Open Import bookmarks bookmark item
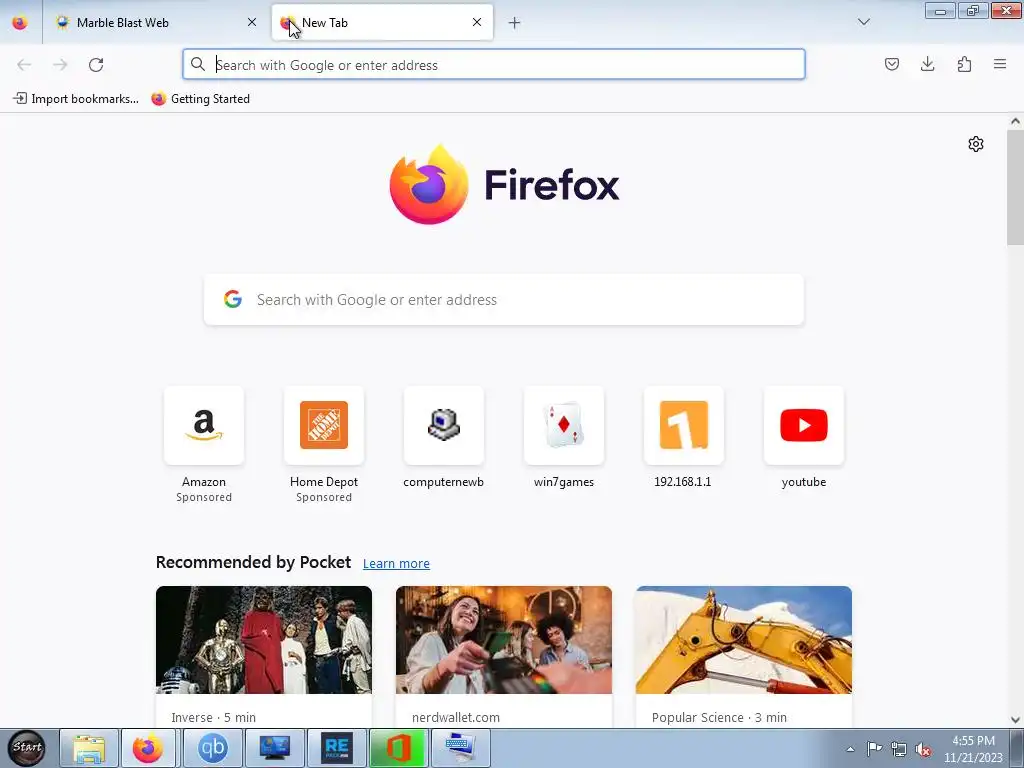 (x=76, y=99)
